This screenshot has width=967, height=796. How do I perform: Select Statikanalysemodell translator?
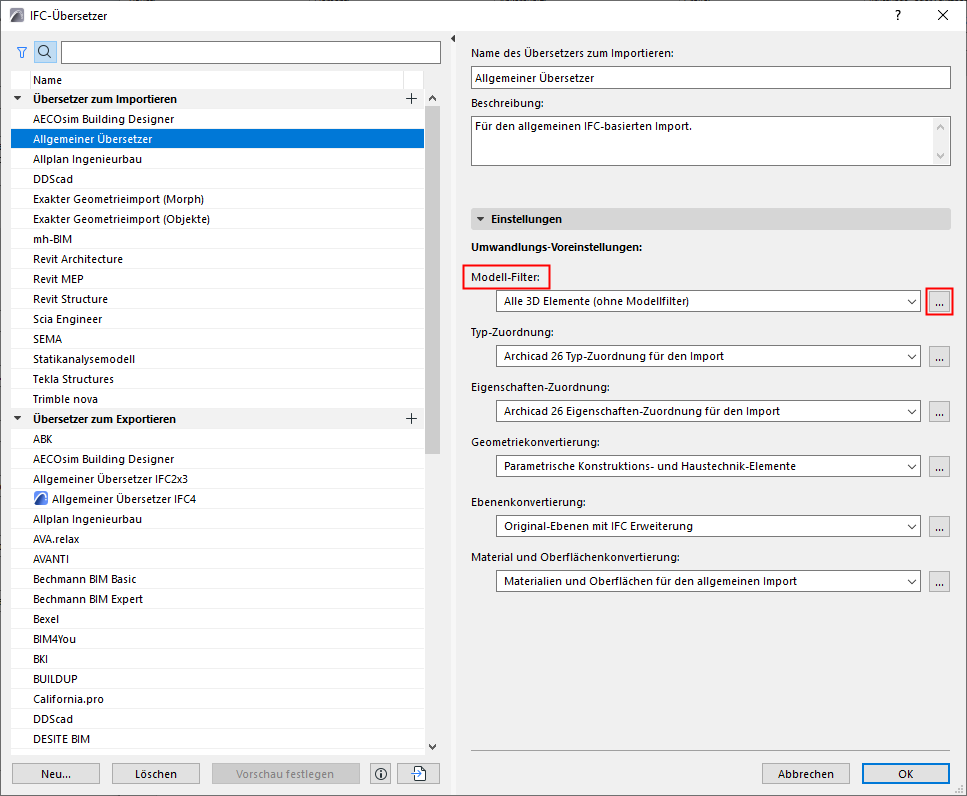(x=217, y=359)
